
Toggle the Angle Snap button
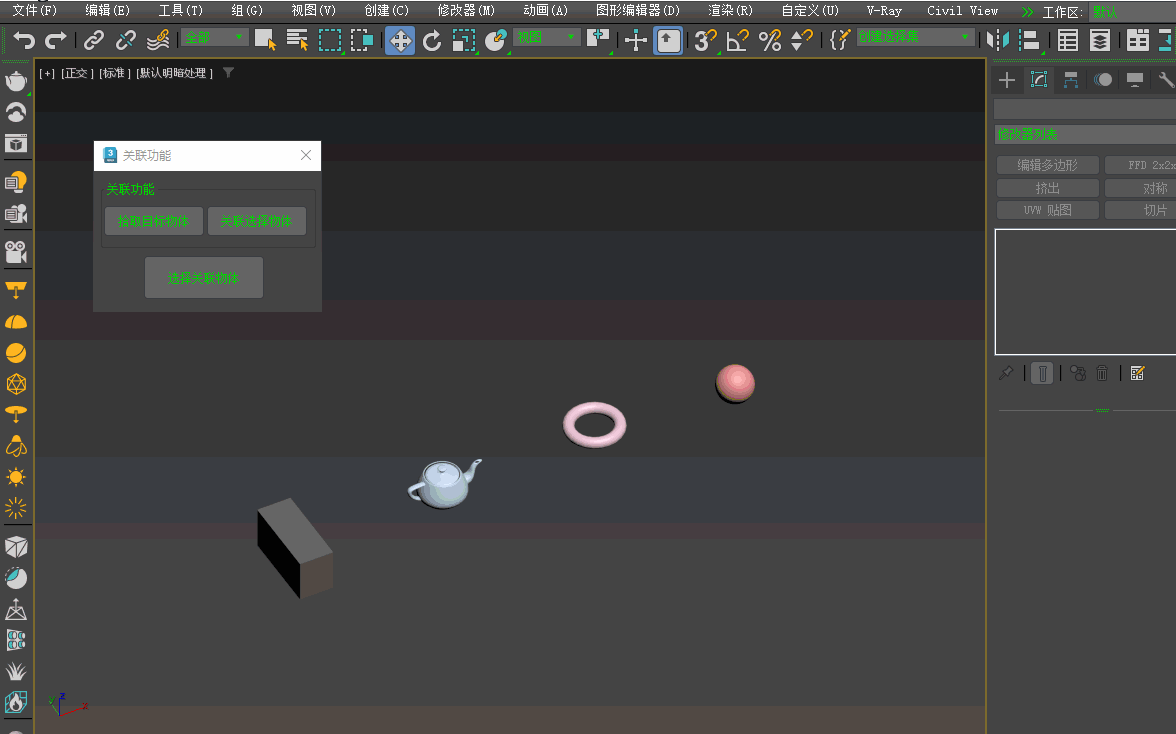coord(738,40)
